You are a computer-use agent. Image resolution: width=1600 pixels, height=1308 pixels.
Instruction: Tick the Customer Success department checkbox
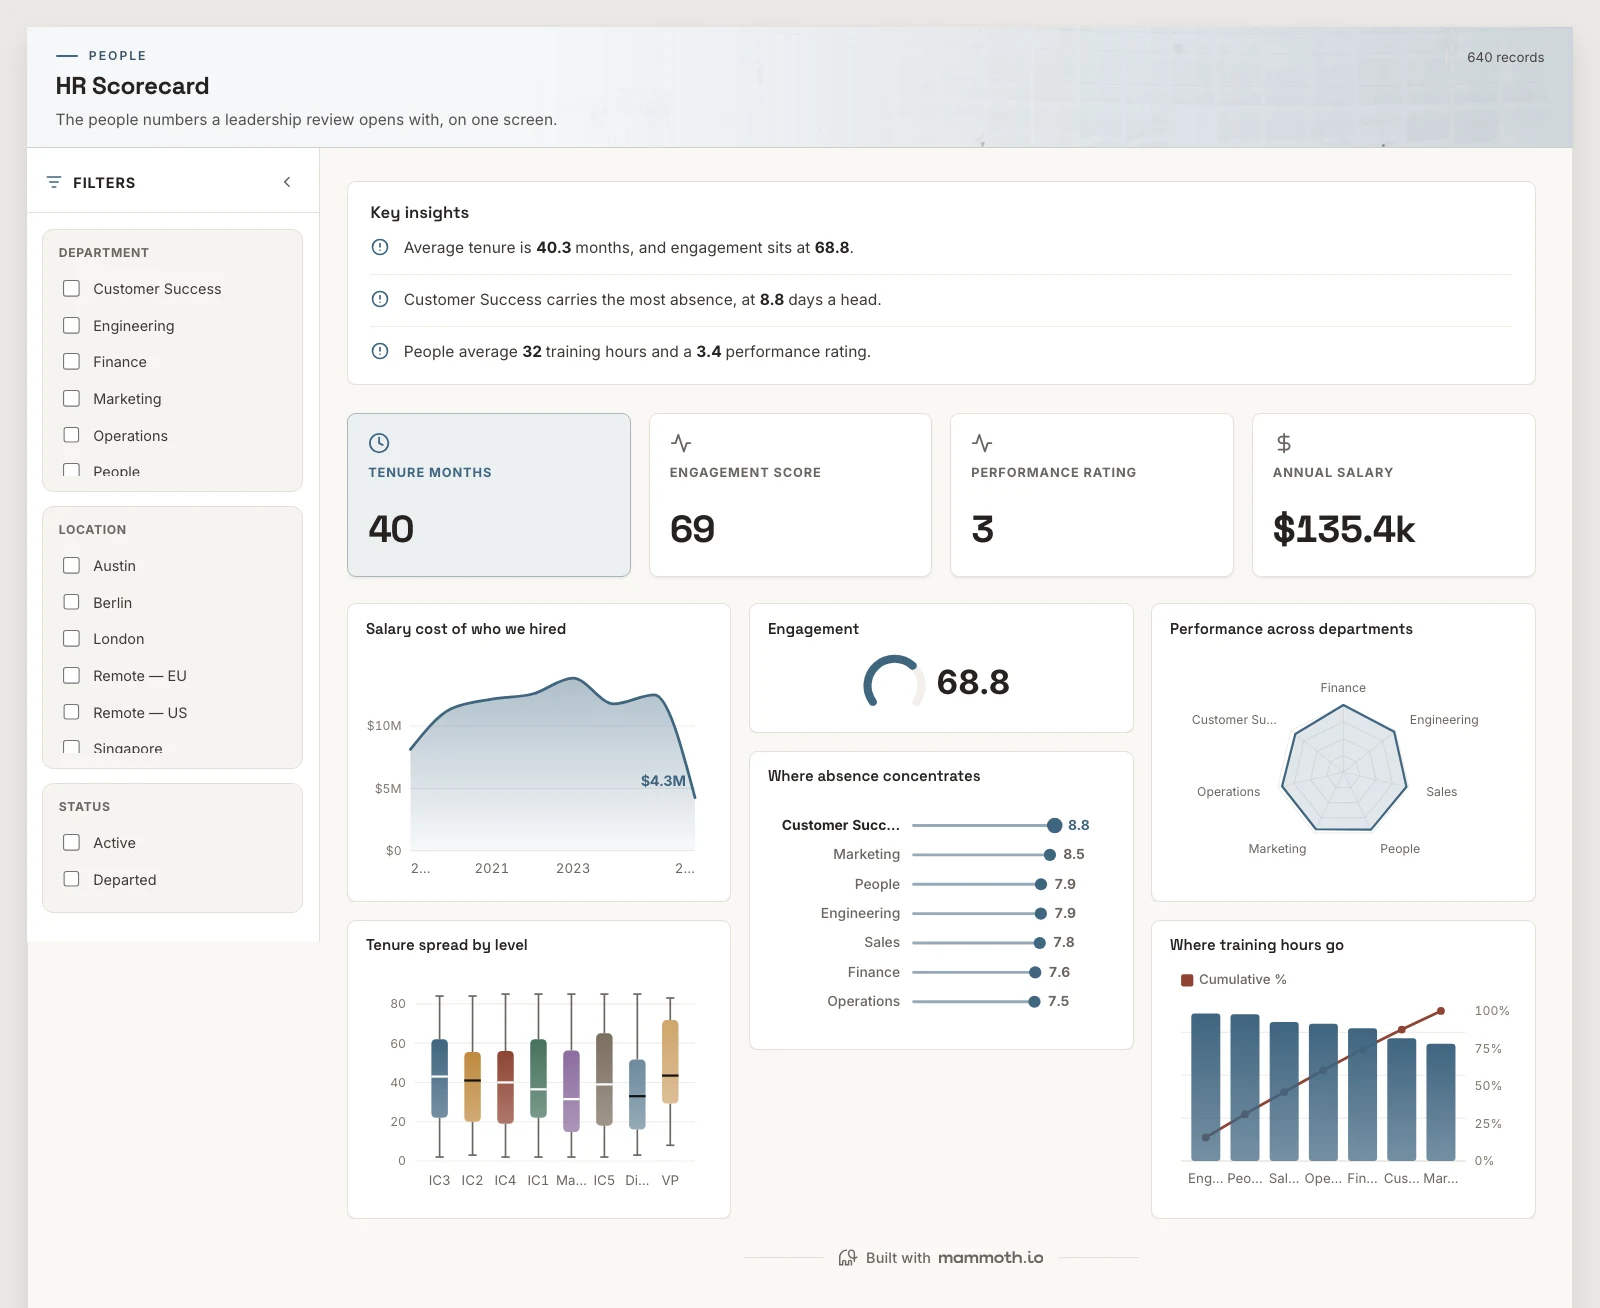click(x=71, y=288)
